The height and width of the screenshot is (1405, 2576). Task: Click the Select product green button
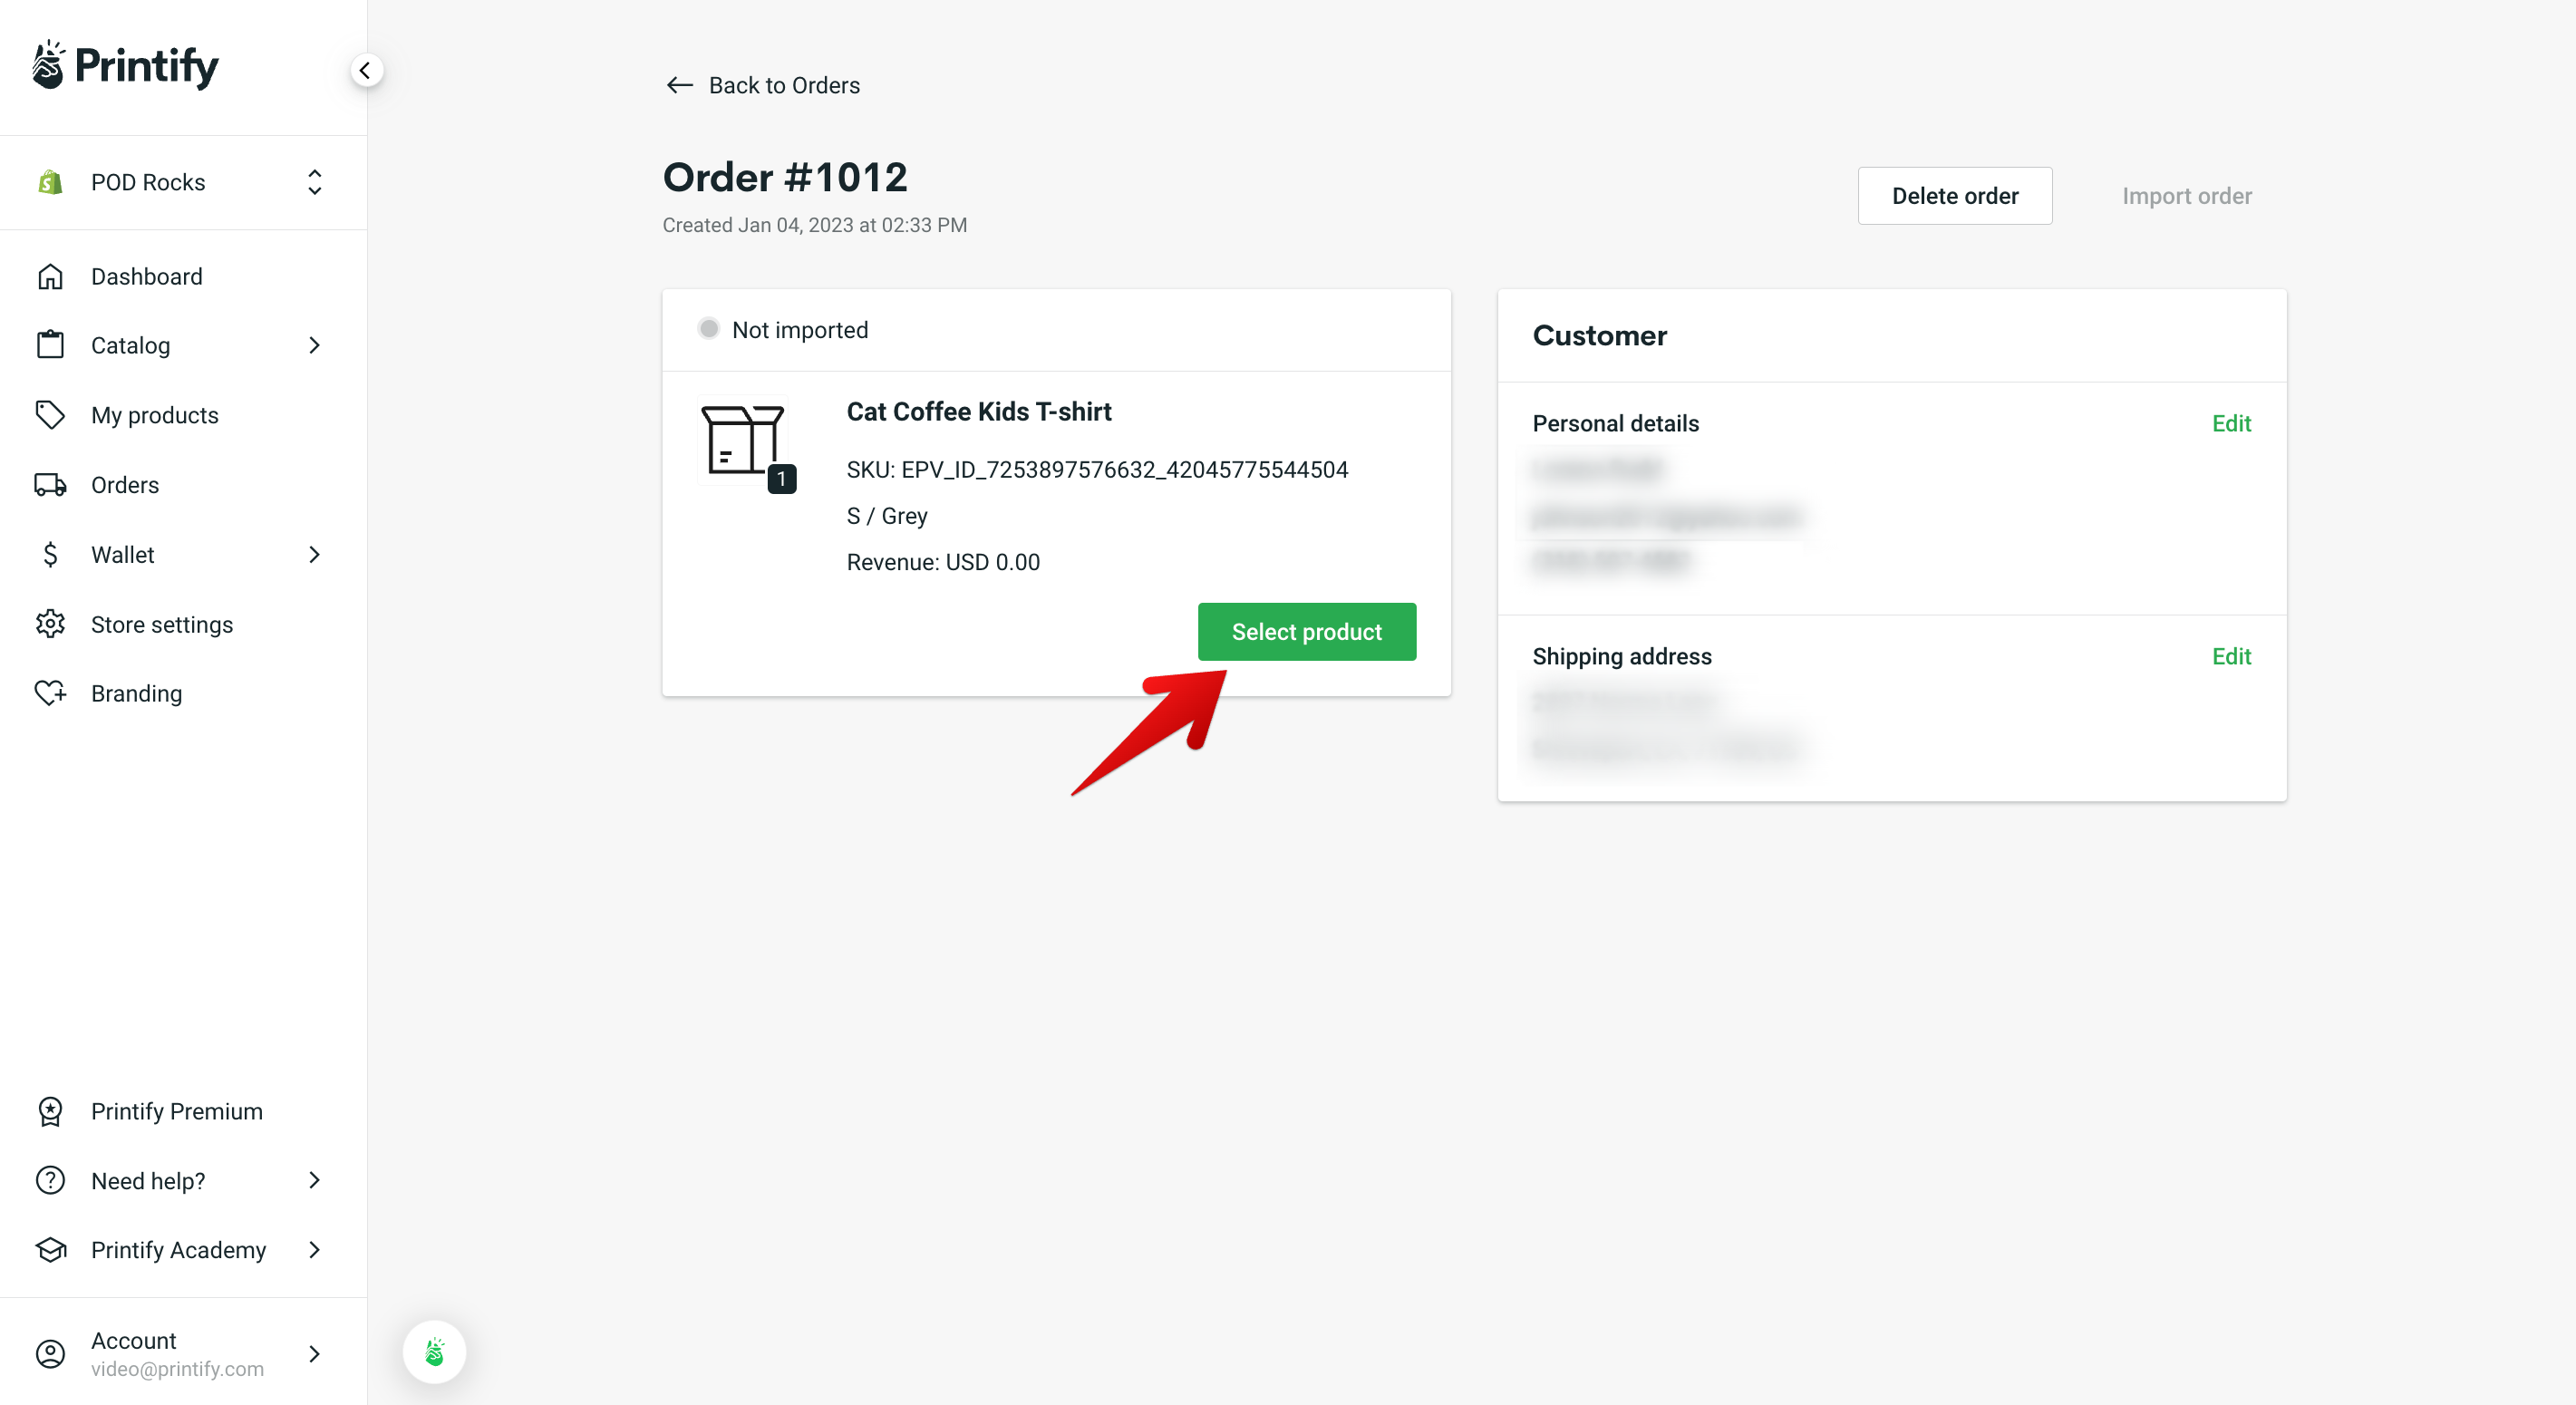click(x=1306, y=632)
